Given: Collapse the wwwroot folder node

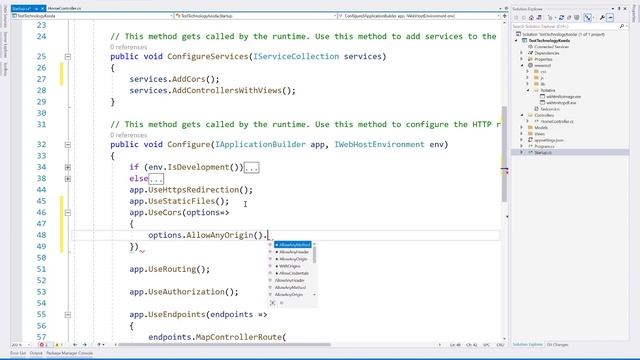Looking at the screenshot, I should pyautogui.click(x=522, y=65).
